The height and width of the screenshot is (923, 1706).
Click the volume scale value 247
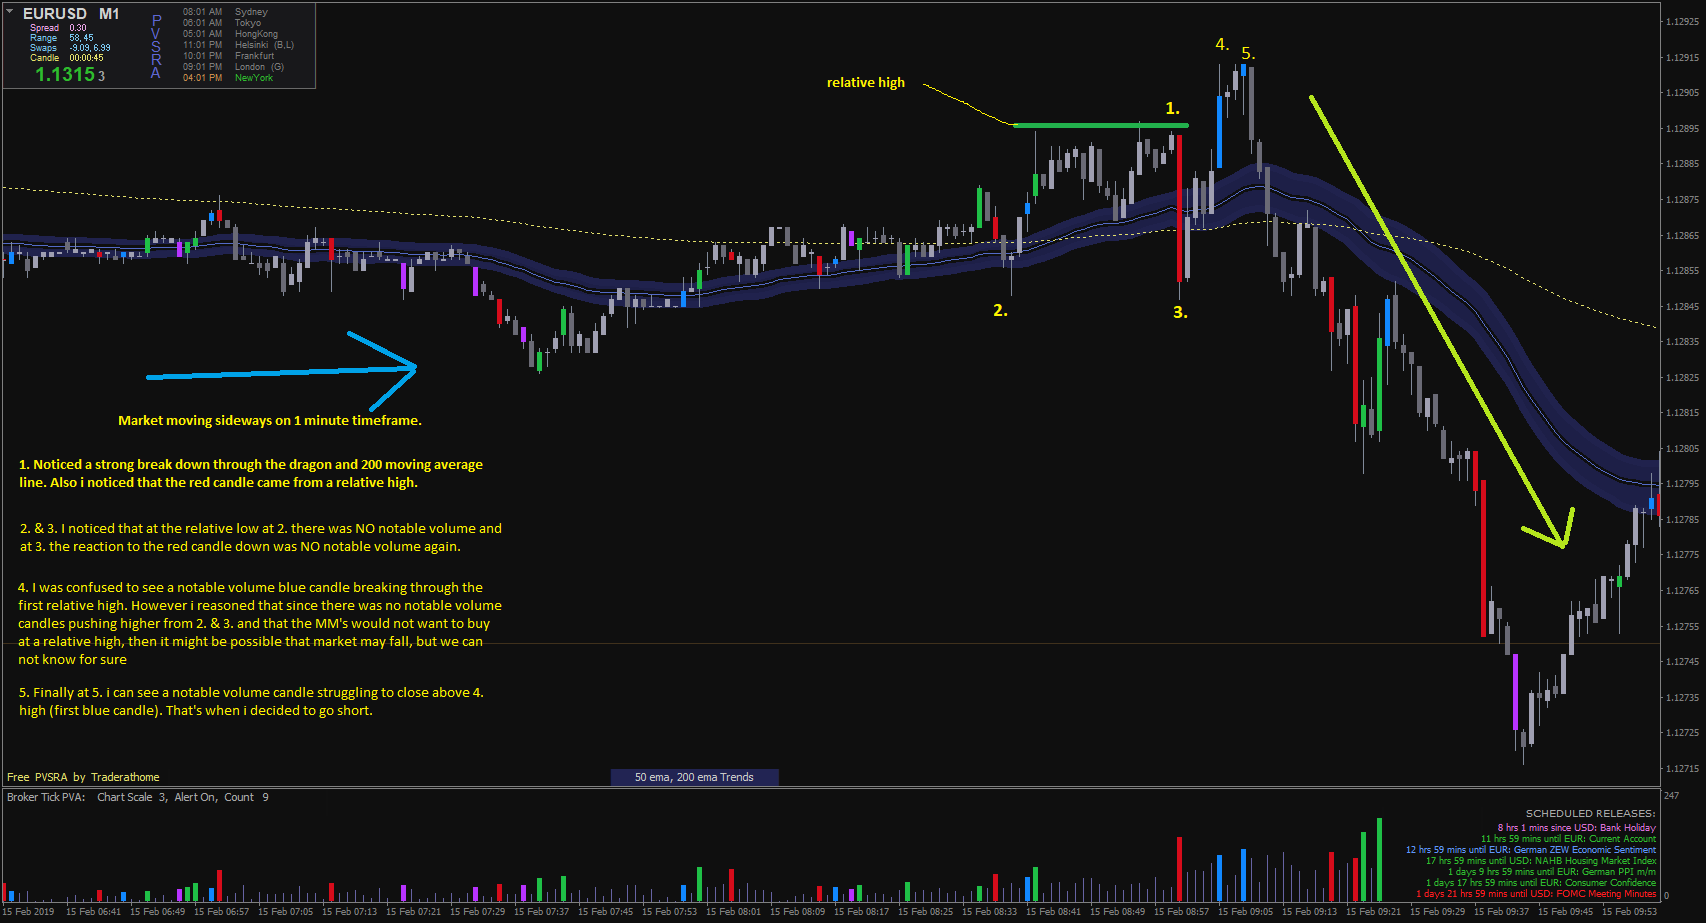[1672, 796]
